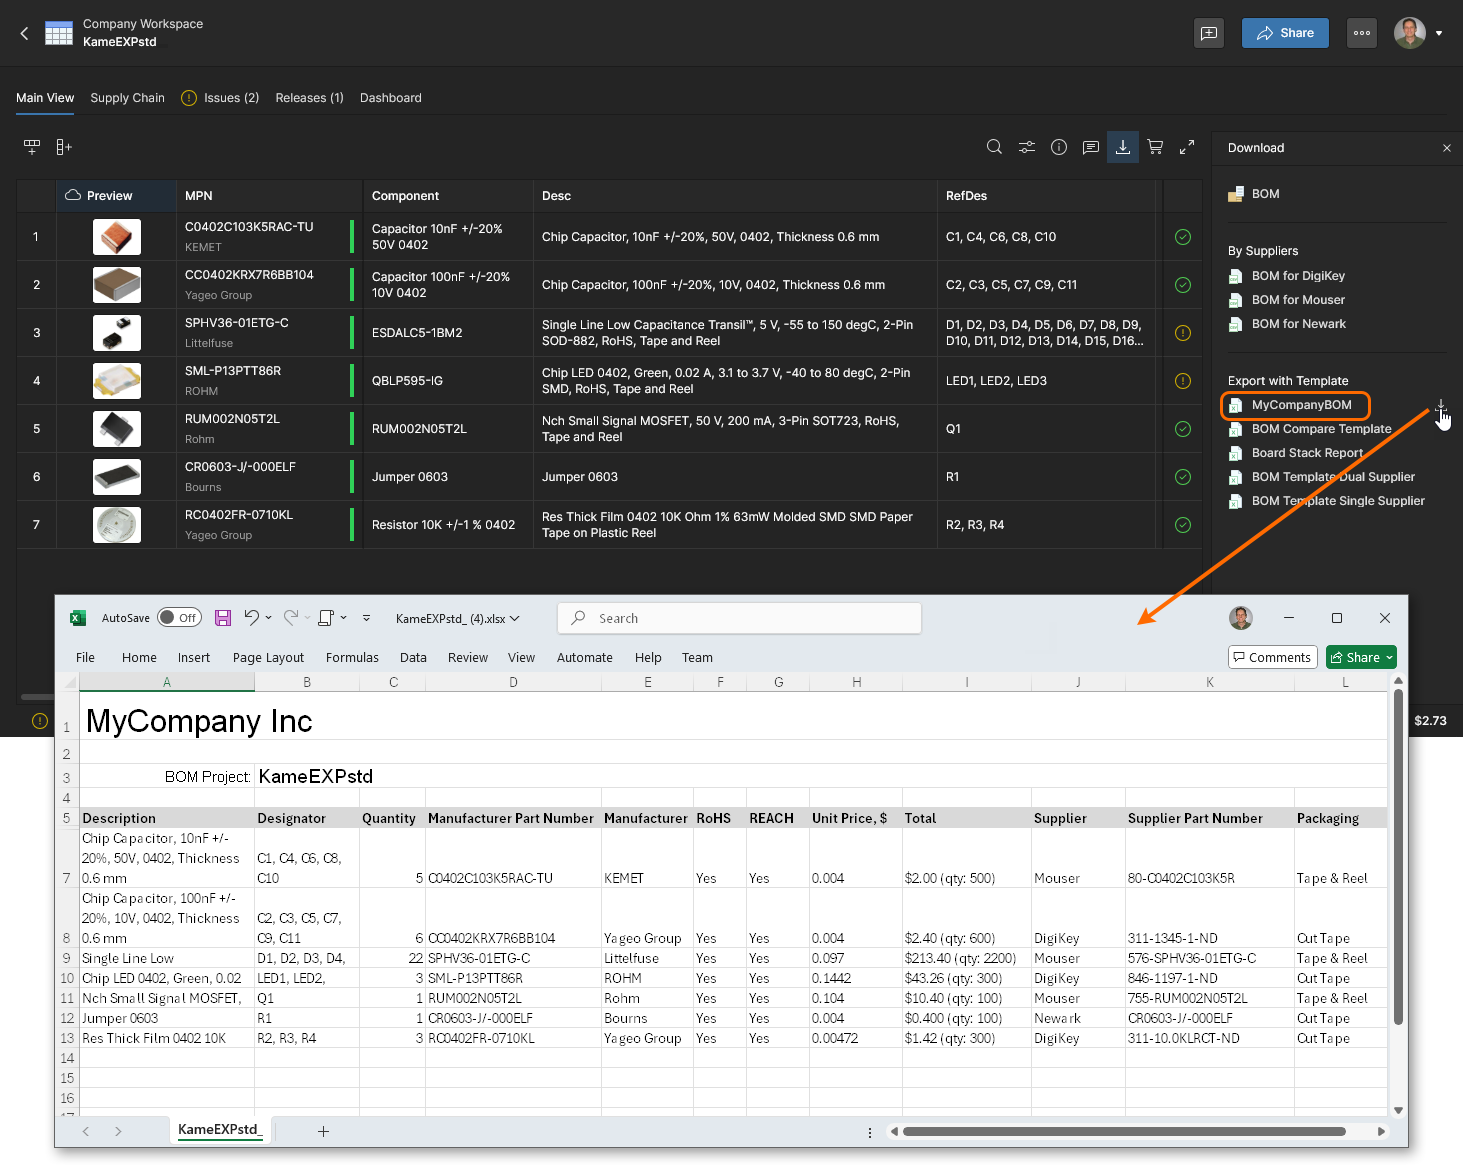
Task: Click the download icon in BOM toolbar
Action: 1123,147
